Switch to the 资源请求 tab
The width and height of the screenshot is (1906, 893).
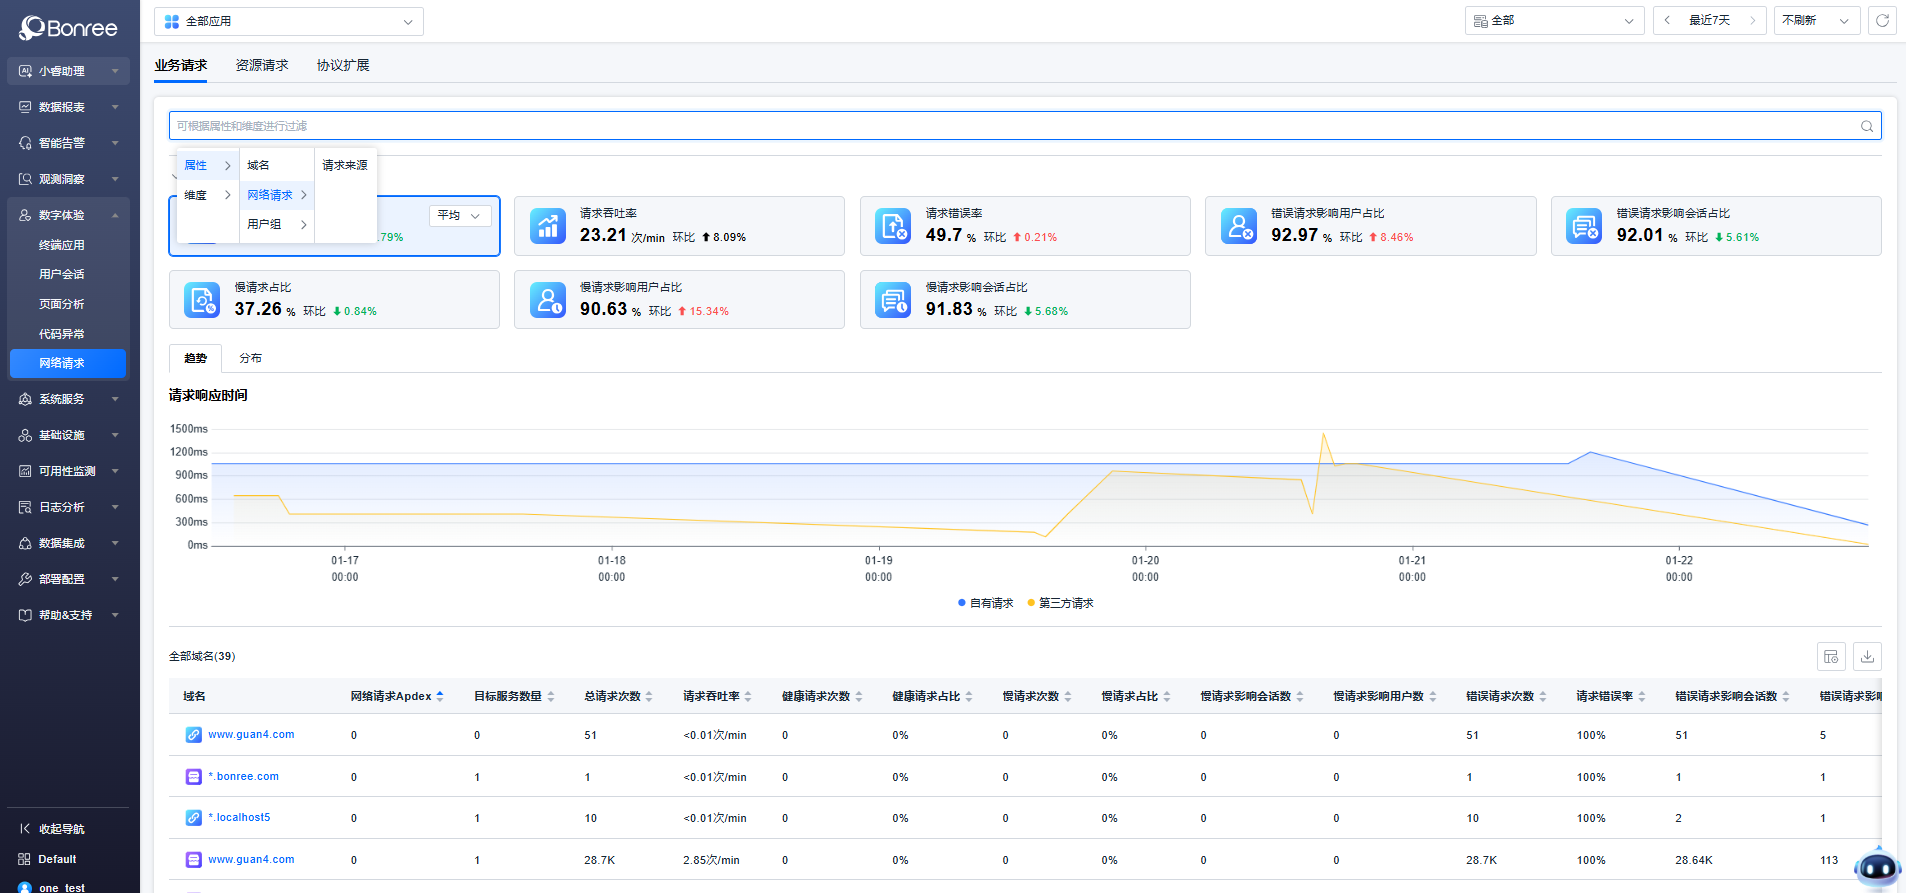click(262, 66)
